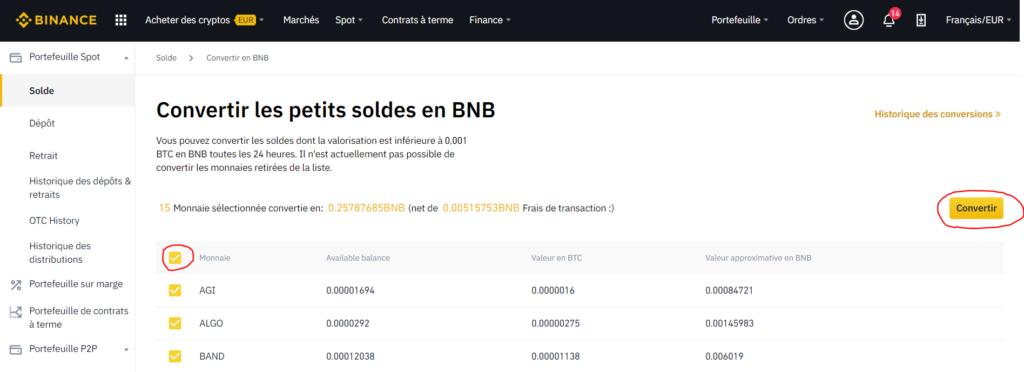Click the Available balance column header
1024x372 pixels.
point(358,258)
